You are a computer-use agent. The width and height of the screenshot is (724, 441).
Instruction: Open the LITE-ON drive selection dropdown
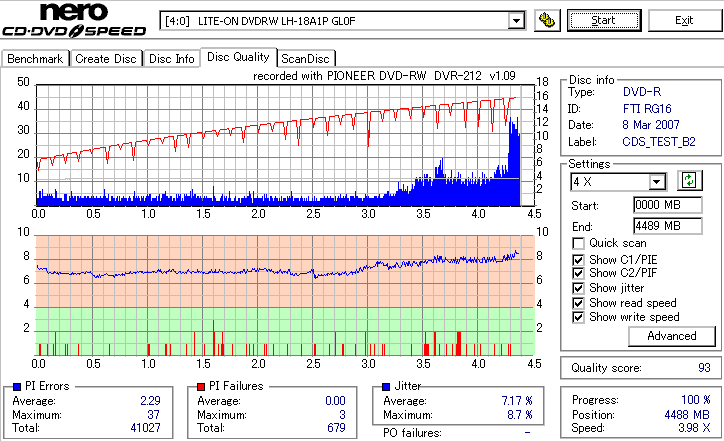point(516,21)
